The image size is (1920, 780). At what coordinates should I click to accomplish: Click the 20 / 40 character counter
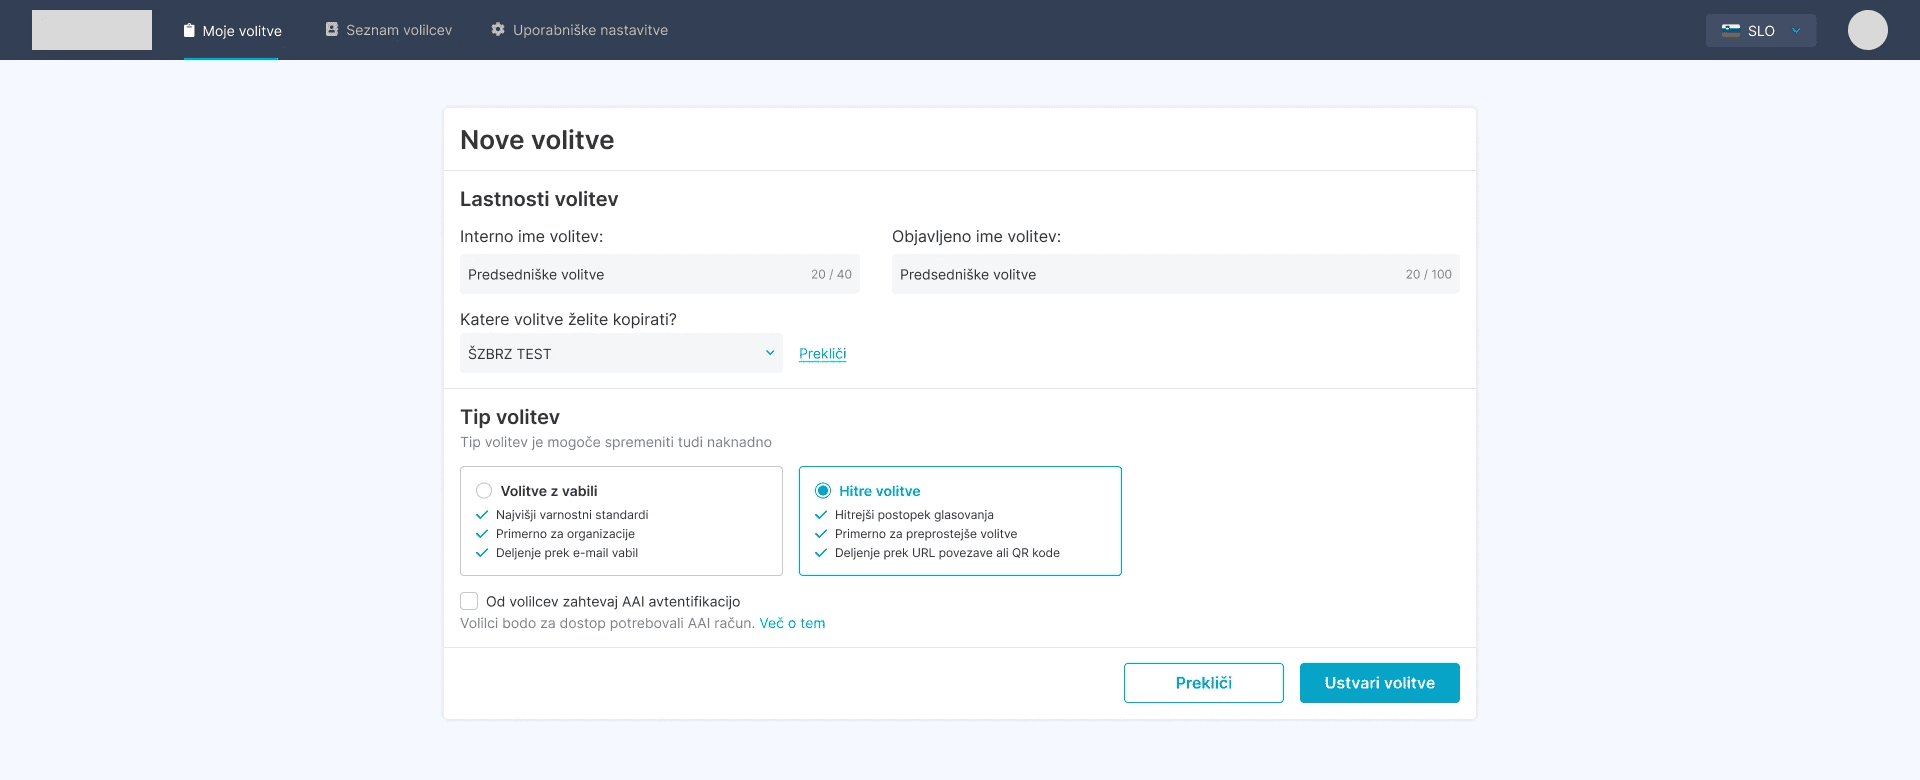(x=831, y=274)
